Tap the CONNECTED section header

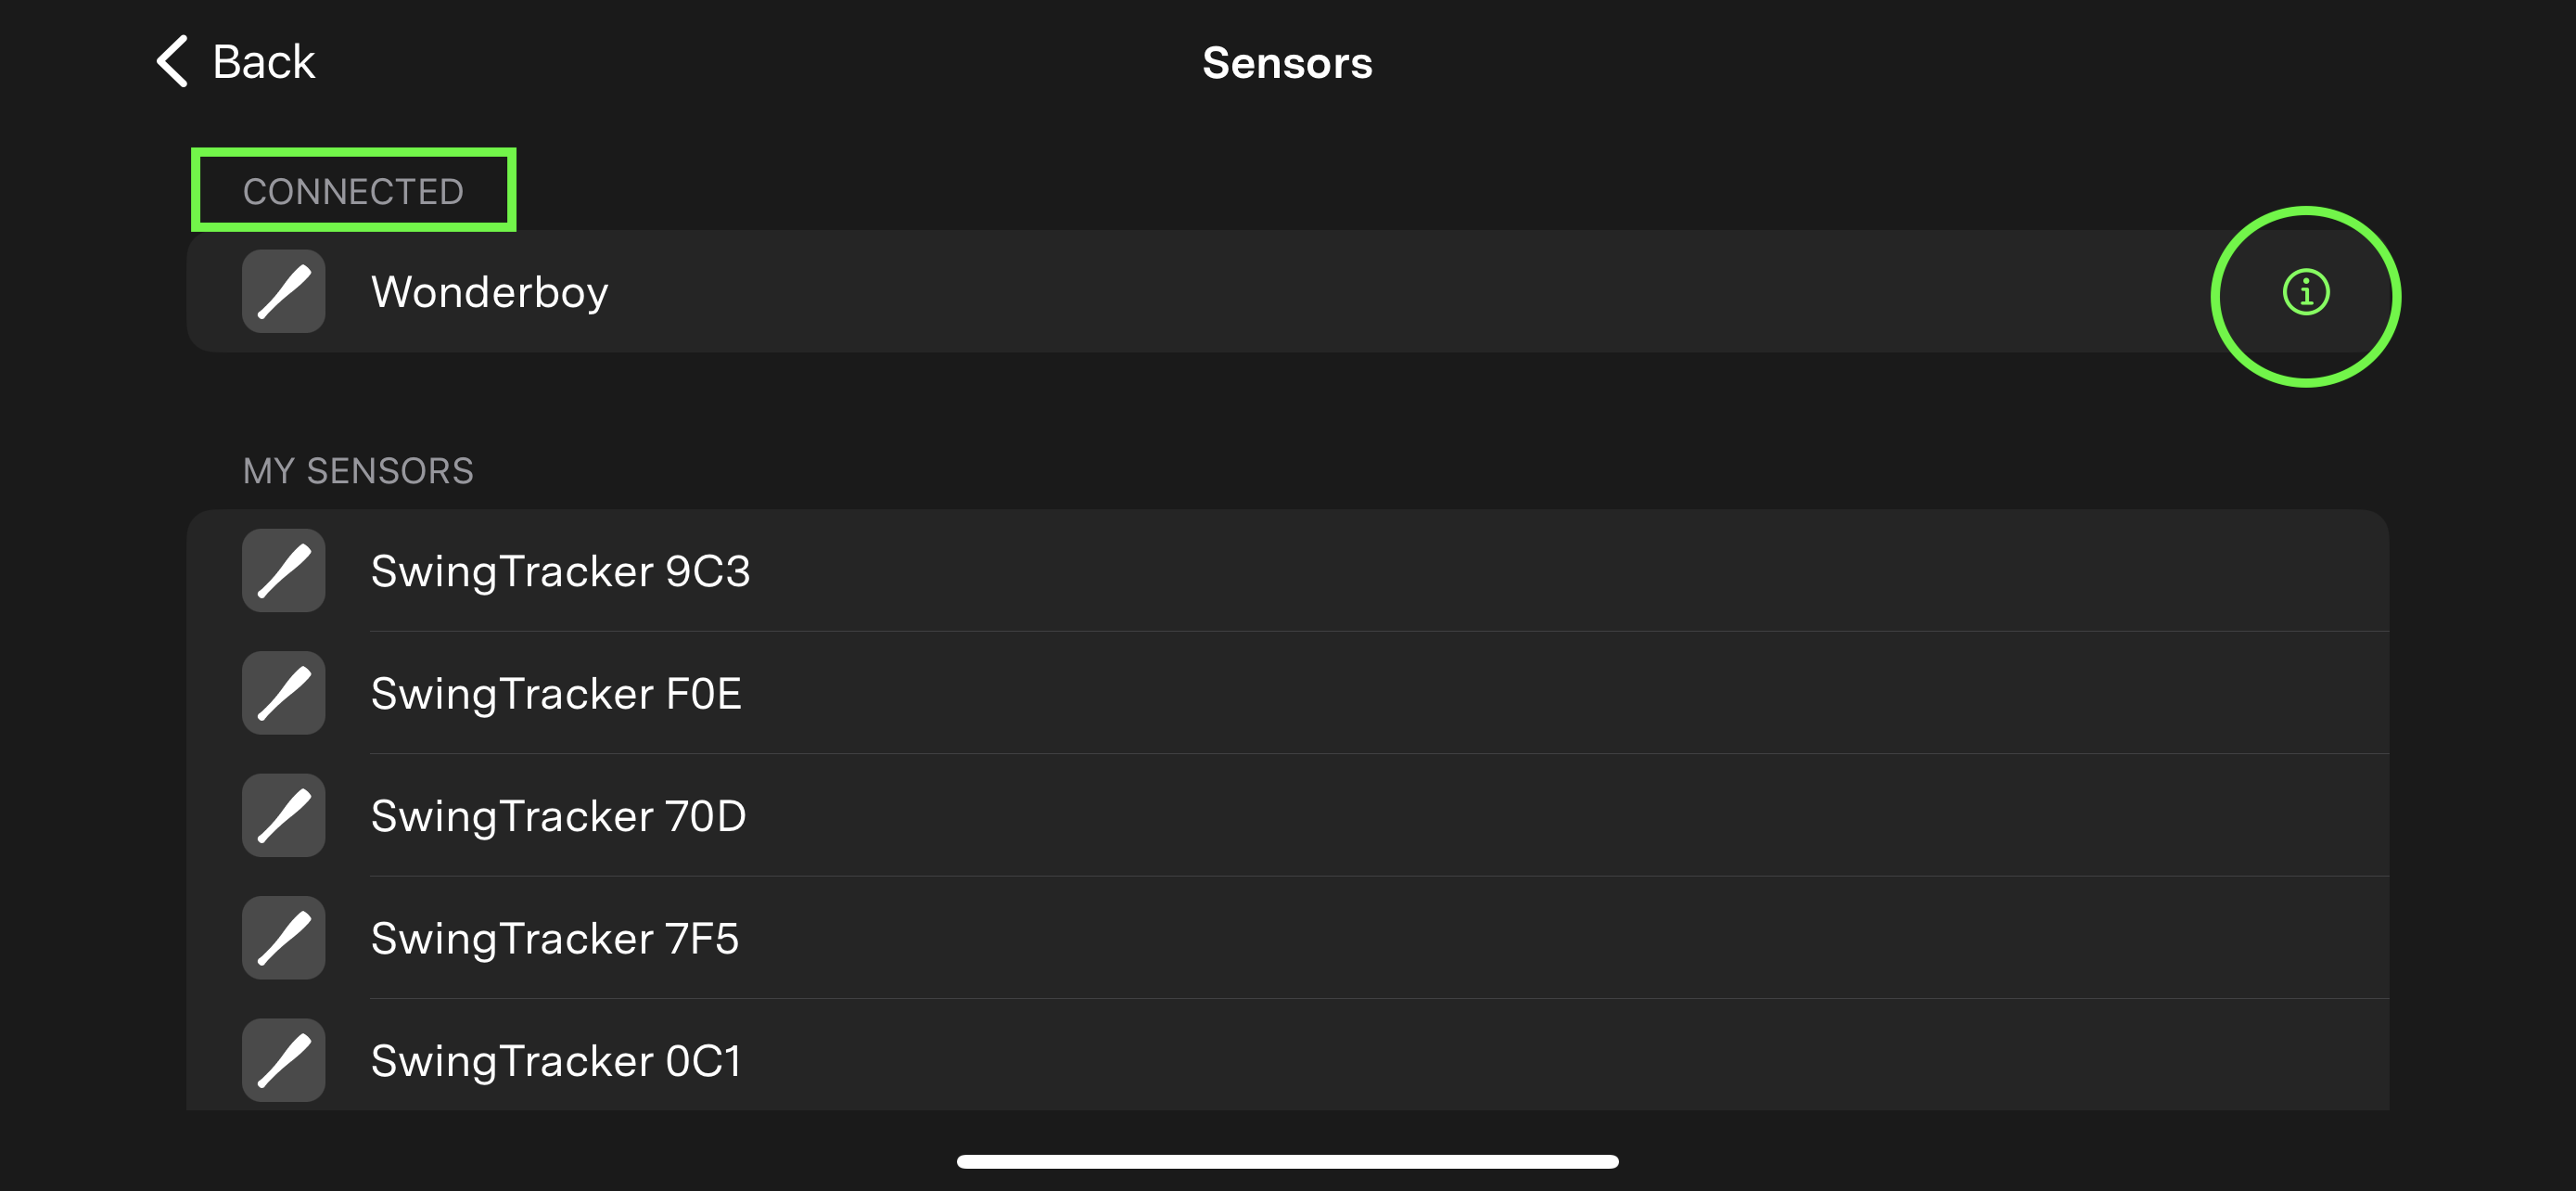[353, 191]
